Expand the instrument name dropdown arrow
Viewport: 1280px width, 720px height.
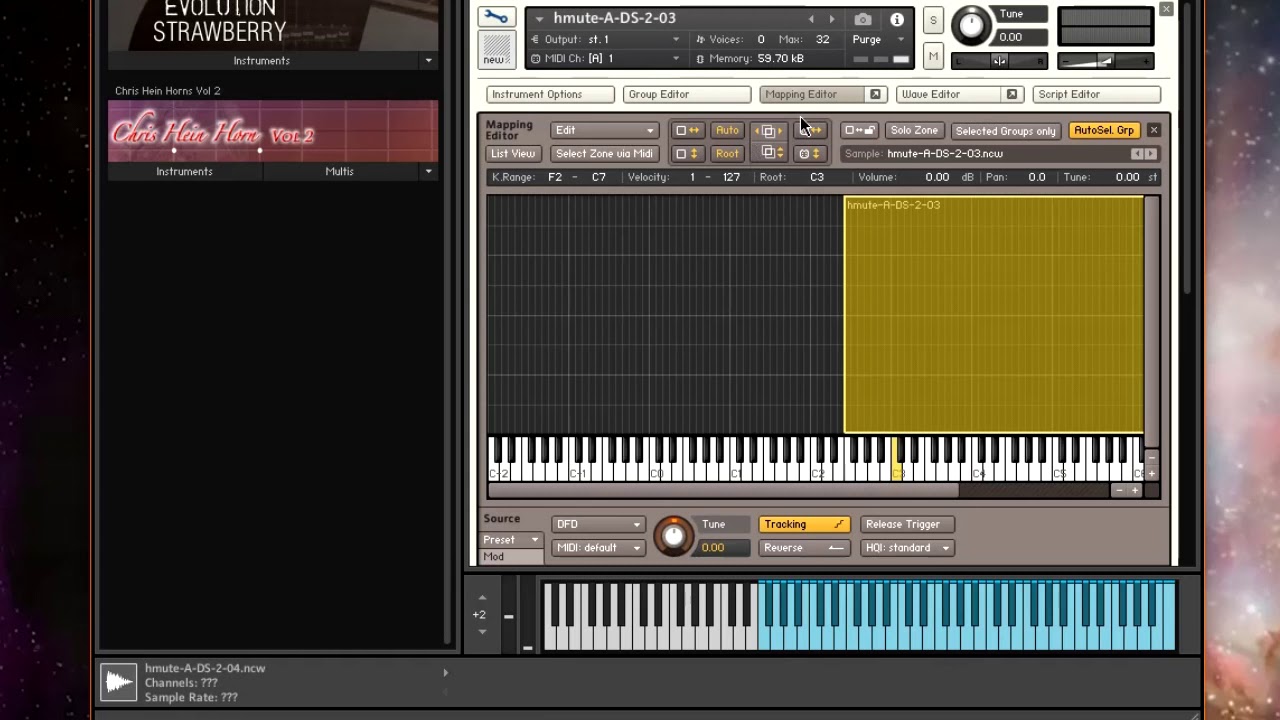539,19
